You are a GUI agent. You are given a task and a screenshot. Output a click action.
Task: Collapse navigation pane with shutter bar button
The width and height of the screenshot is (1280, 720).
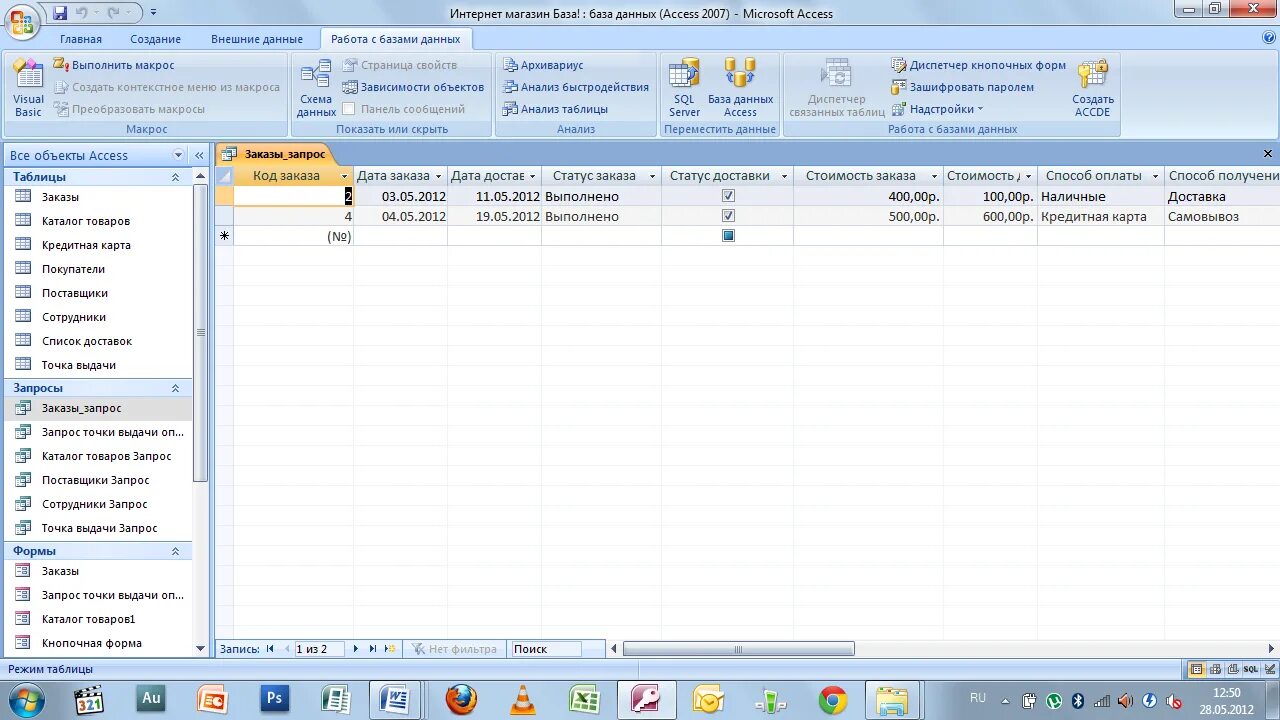(199, 155)
